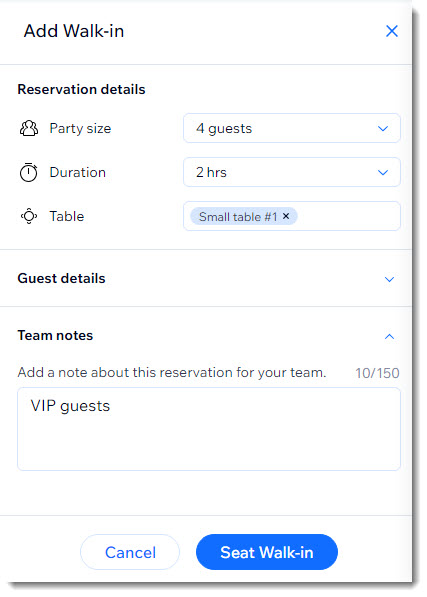
Task: Click the Table selection field
Action: pyautogui.click(x=292, y=216)
